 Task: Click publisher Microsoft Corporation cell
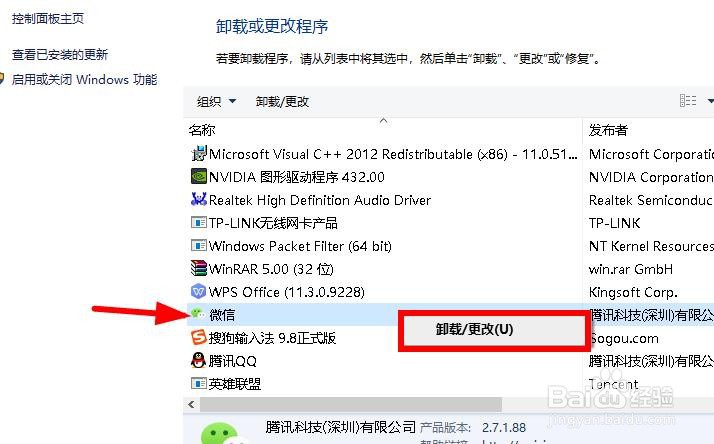(x=651, y=154)
